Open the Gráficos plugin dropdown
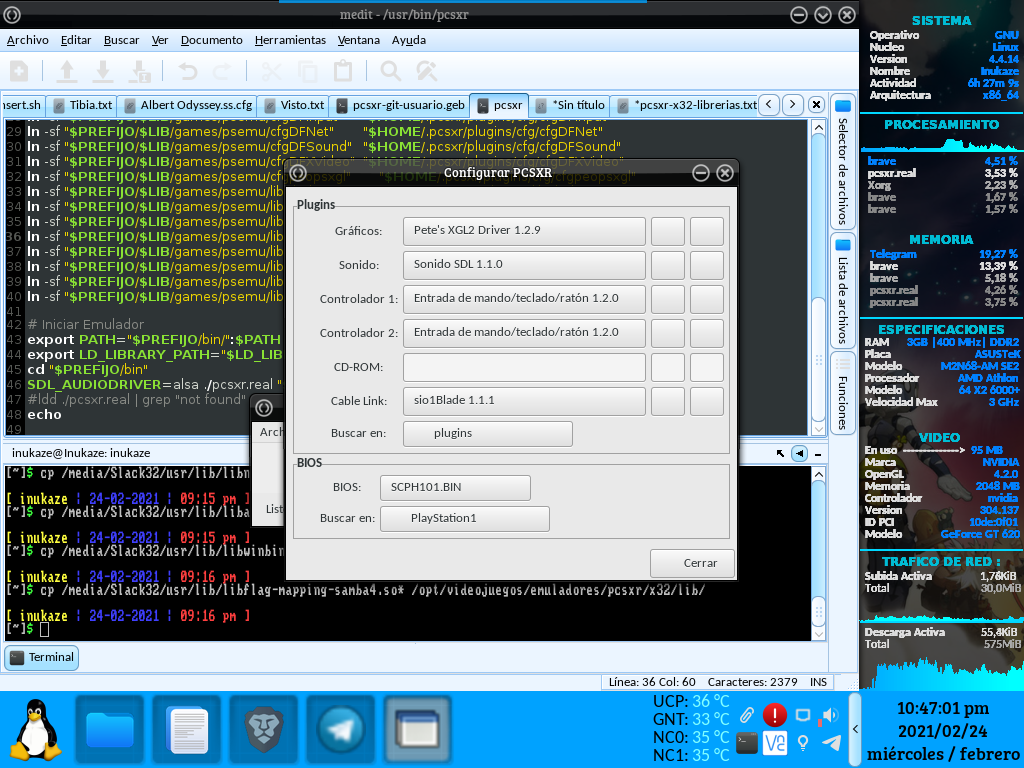The width and height of the screenshot is (1024, 768). point(524,231)
